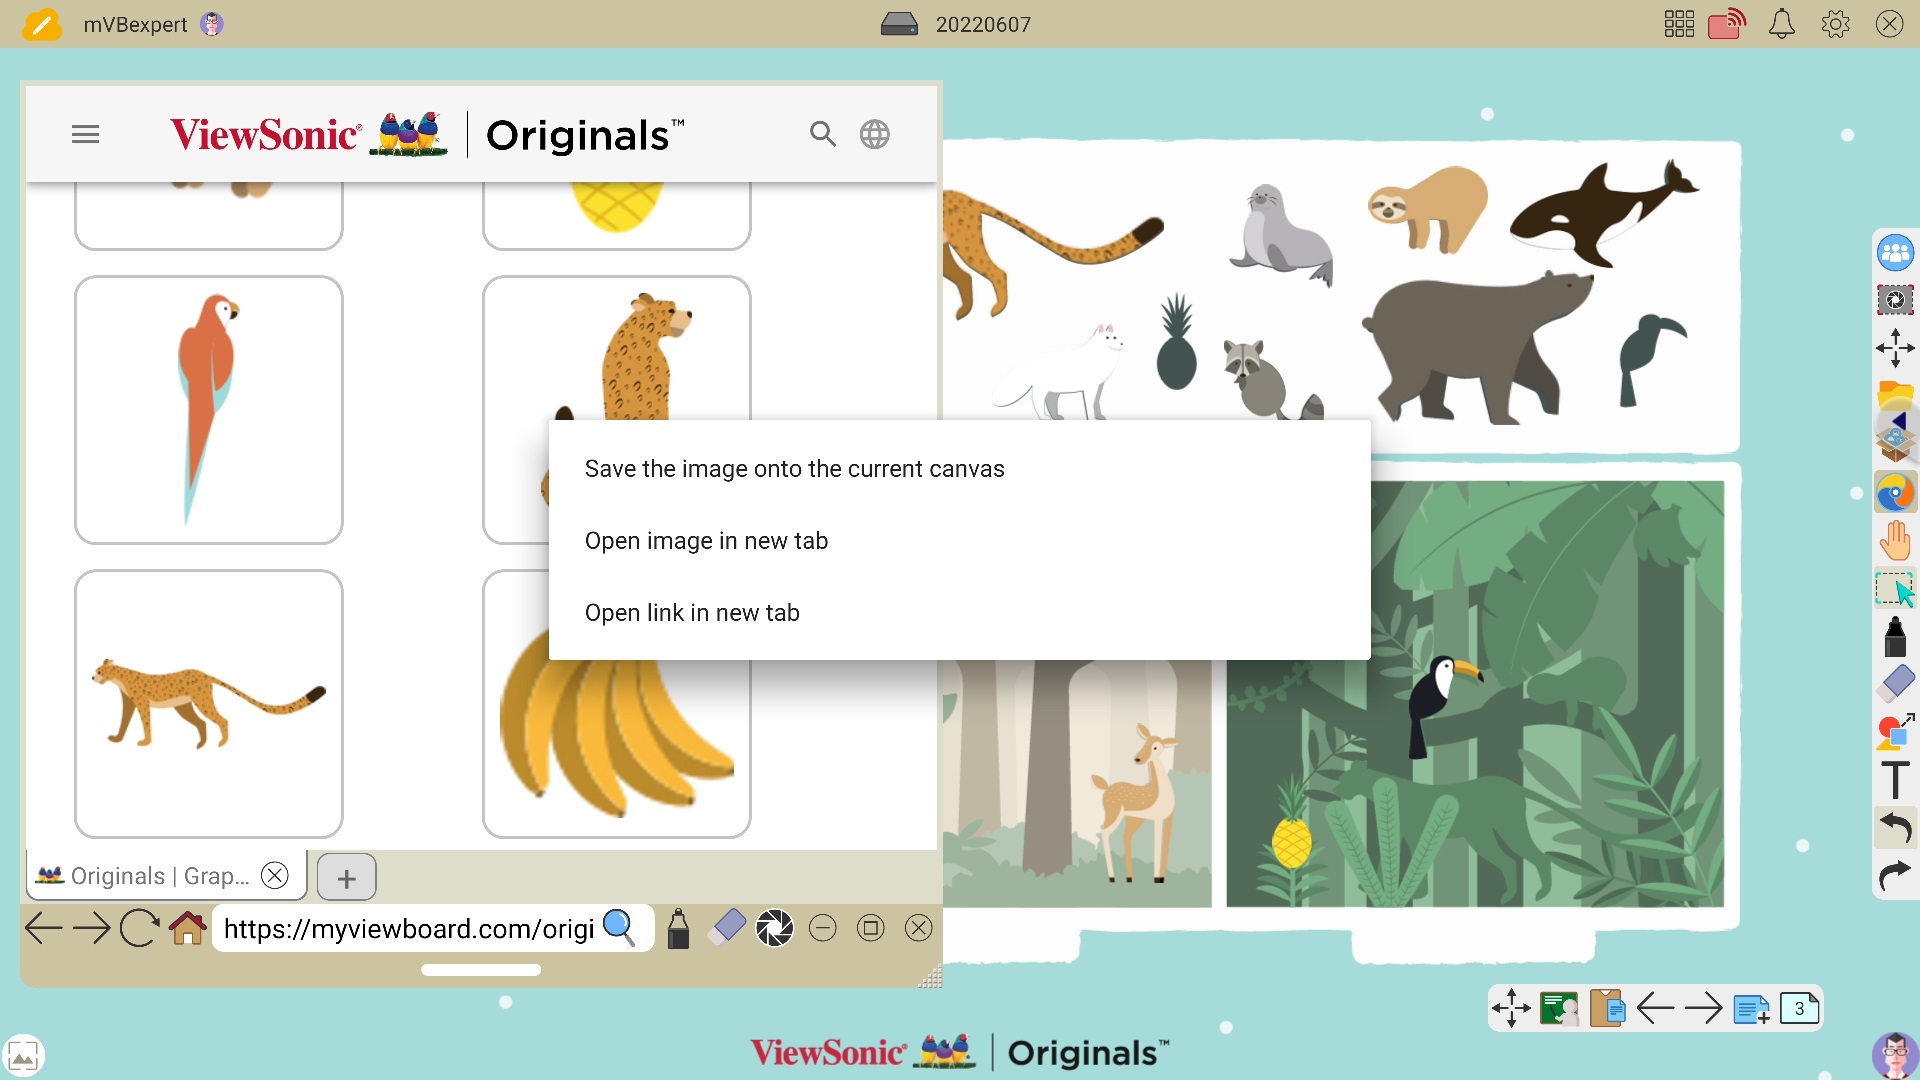Go to the next canvas page

[x=1703, y=1008]
